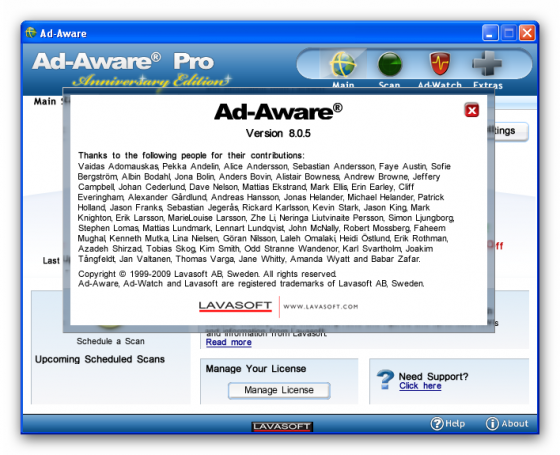Screen dimensions: 560x455
Task: Click the Manage License button
Action: [x=279, y=390]
